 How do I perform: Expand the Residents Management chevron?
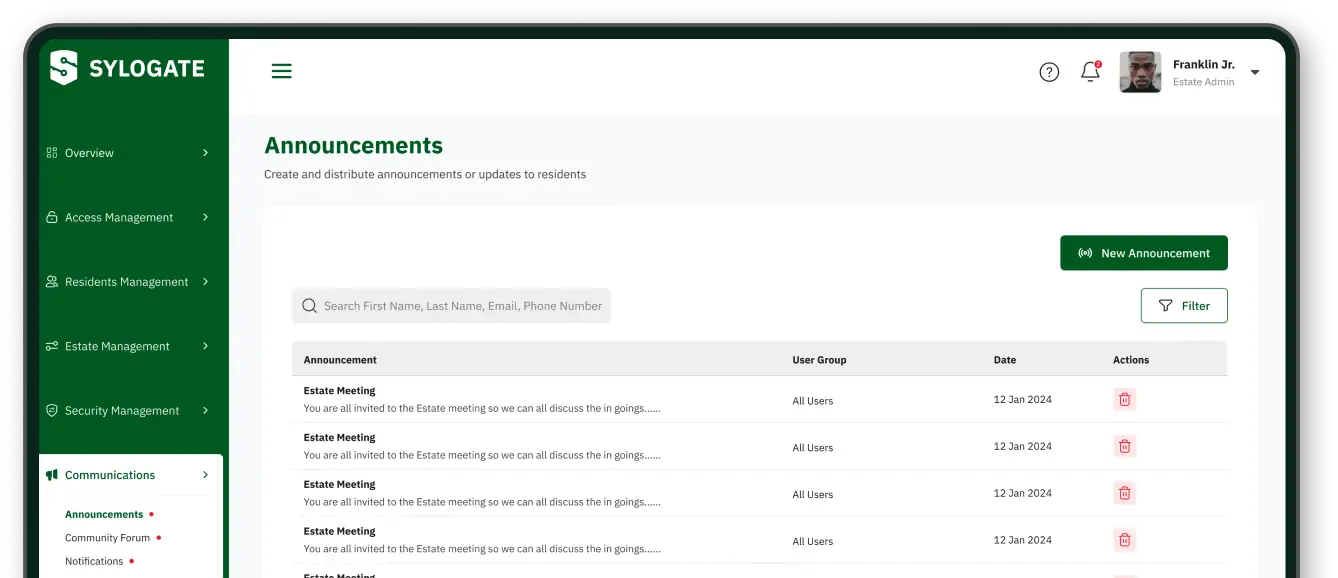tap(206, 282)
